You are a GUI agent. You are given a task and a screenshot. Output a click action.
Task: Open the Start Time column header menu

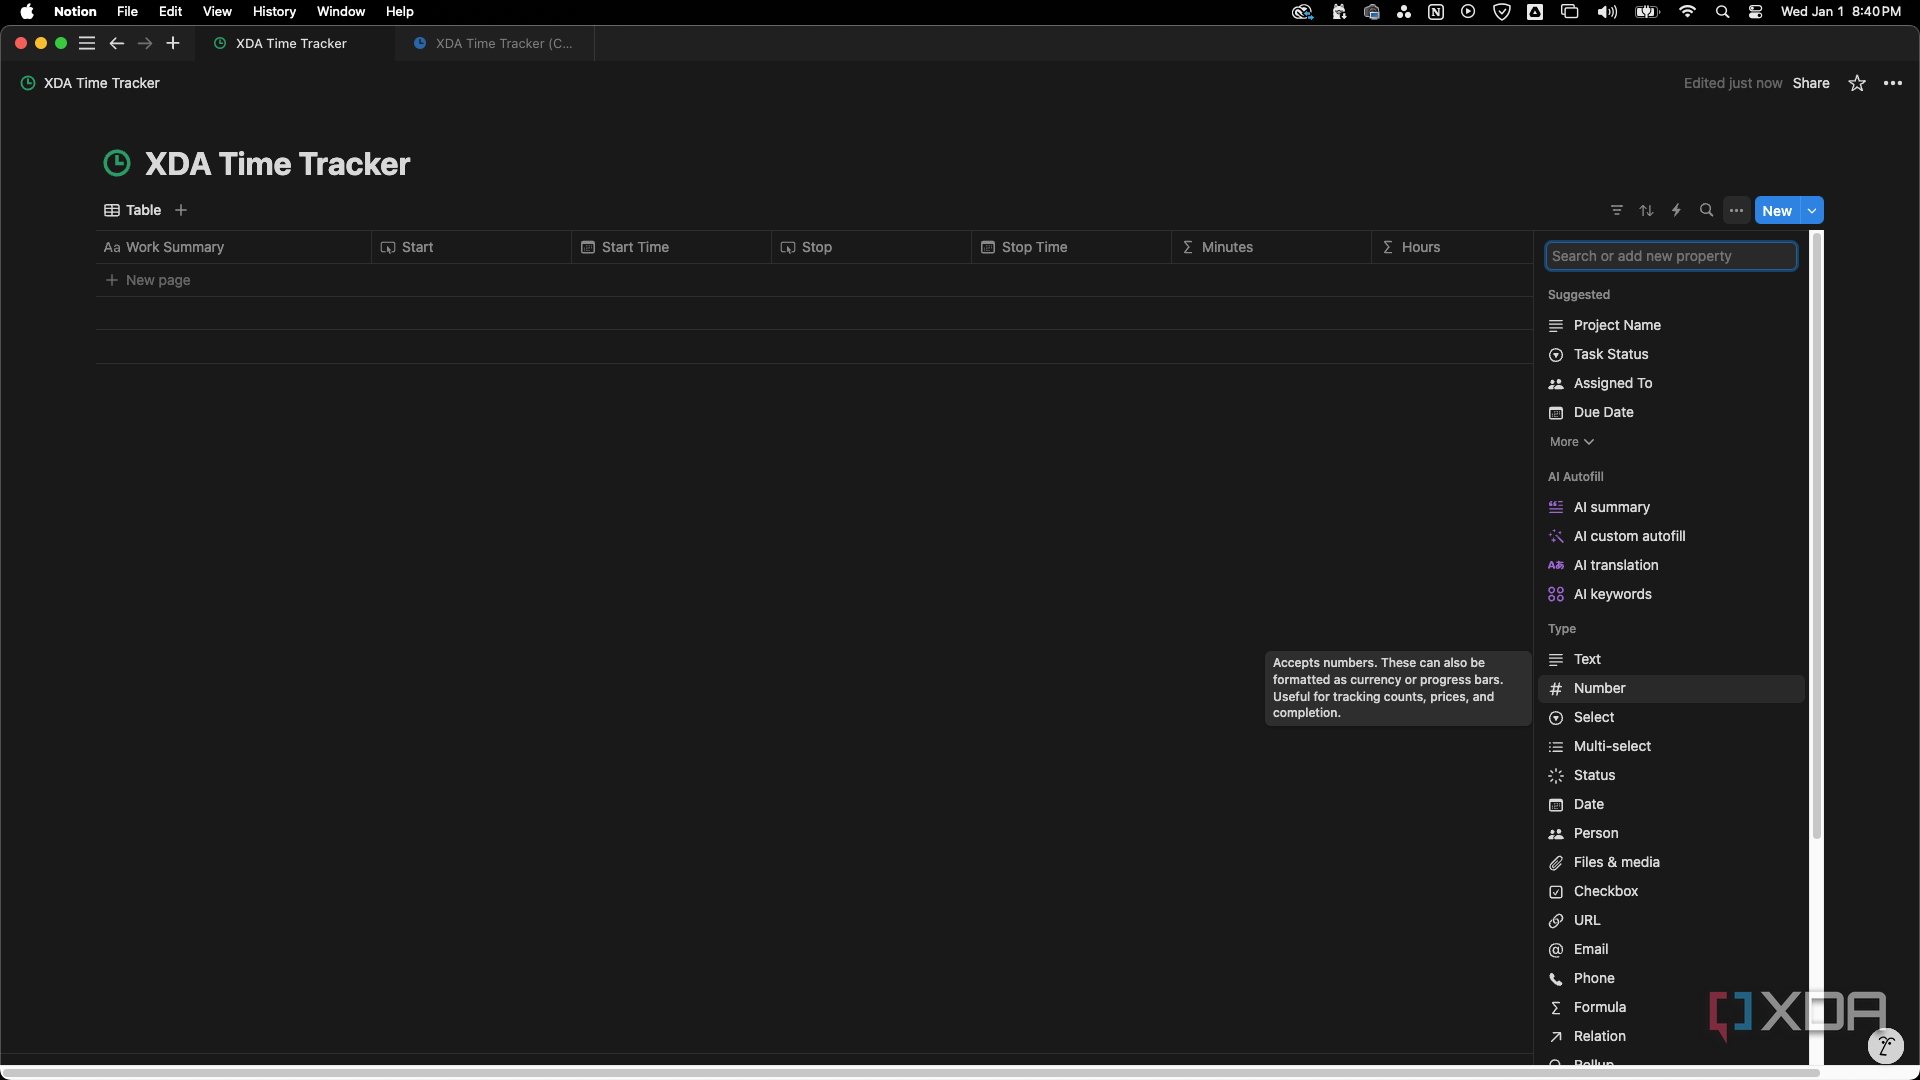point(671,247)
